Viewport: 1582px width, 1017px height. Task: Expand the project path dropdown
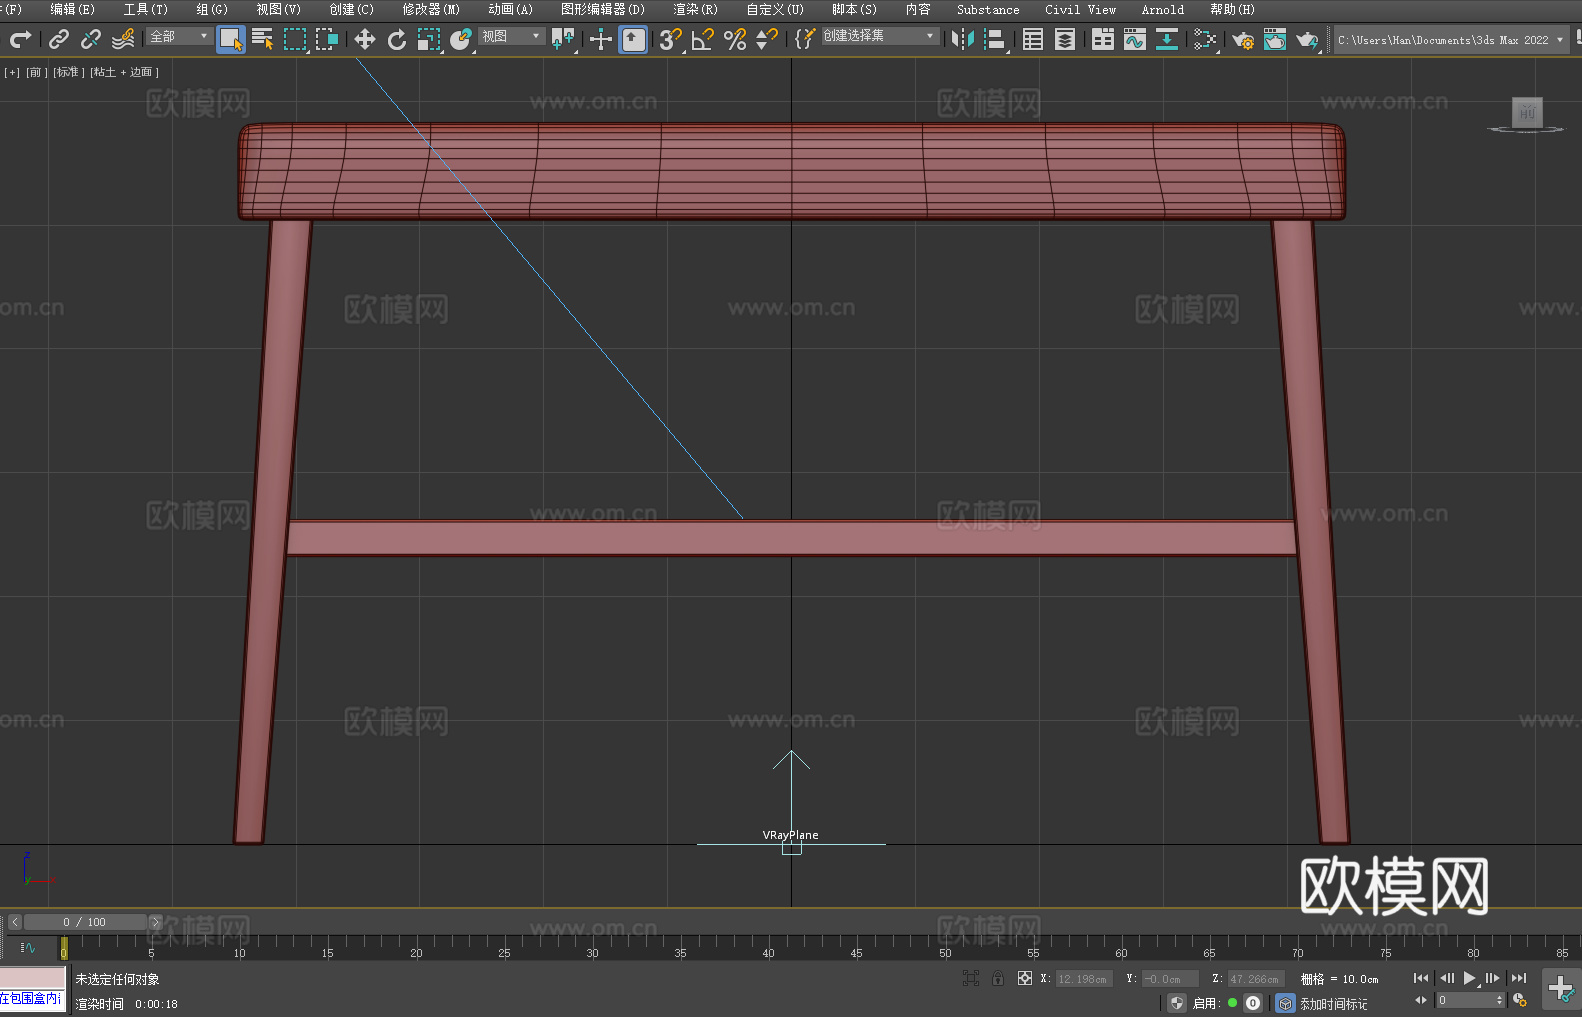(1559, 40)
